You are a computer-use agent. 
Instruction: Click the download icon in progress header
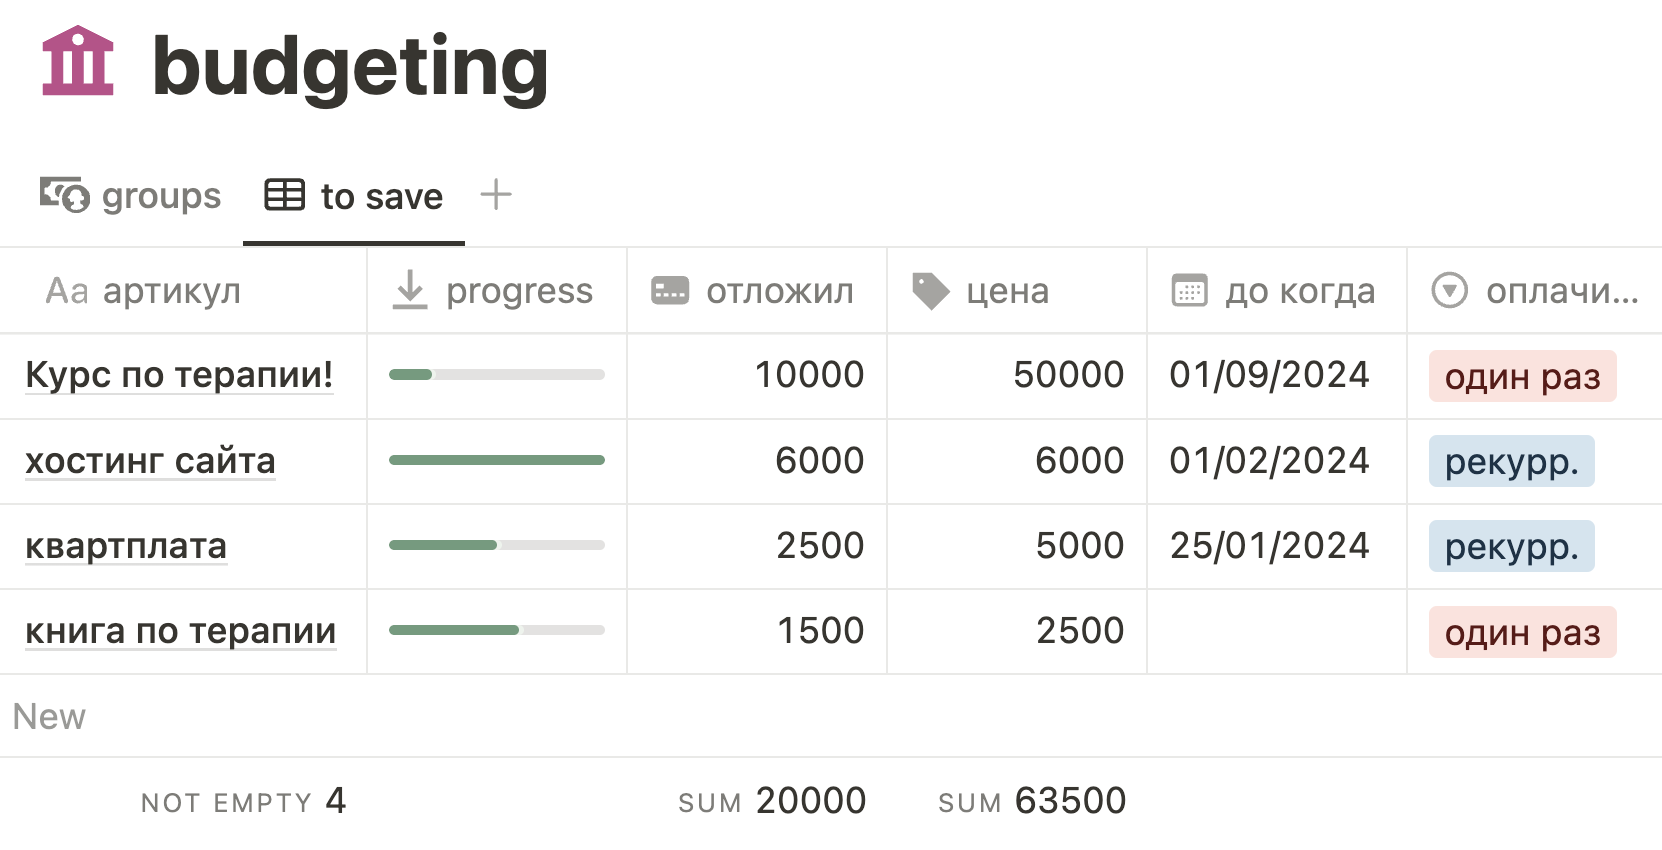click(410, 290)
